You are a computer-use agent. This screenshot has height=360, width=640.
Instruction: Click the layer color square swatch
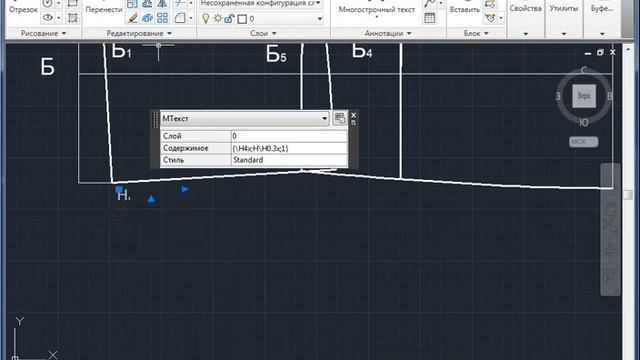pos(242,19)
